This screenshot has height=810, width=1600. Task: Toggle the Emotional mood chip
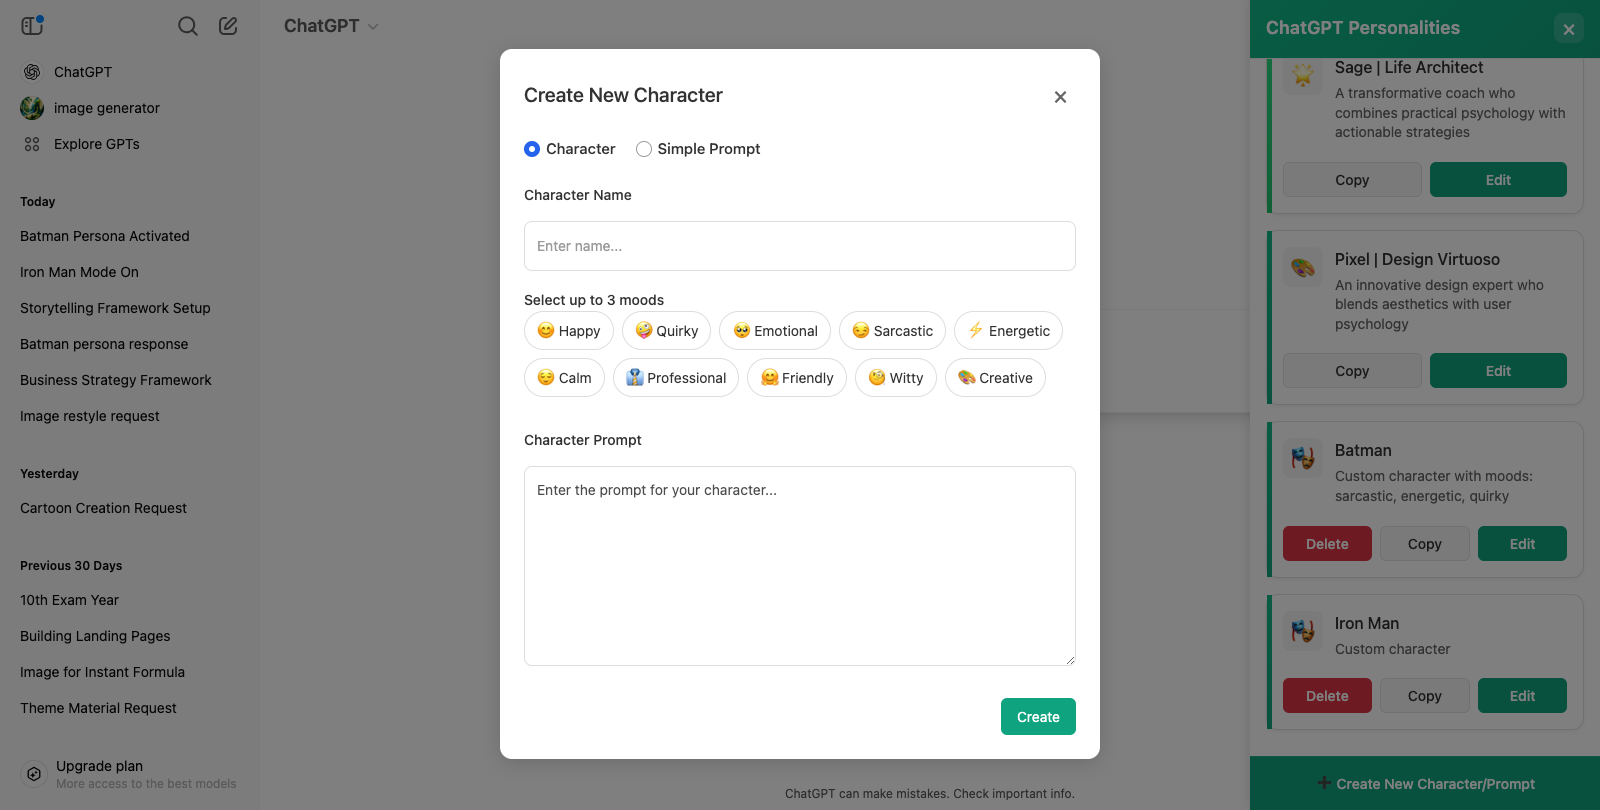pyautogui.click(x=775, y=331)
